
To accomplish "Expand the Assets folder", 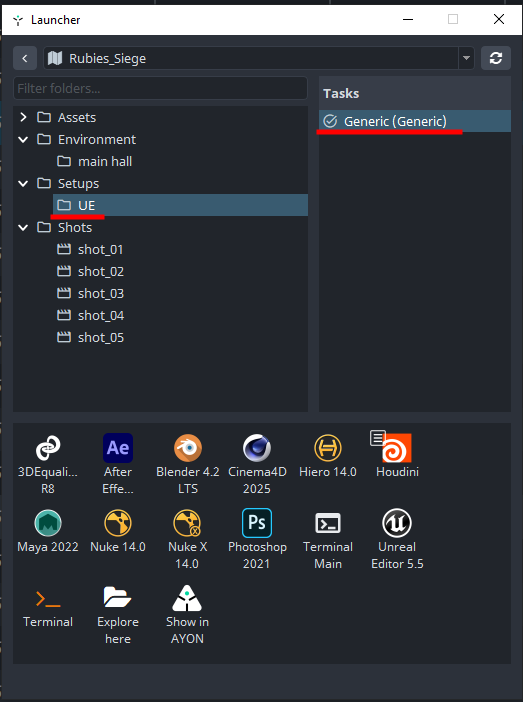I will pos(23,117).
